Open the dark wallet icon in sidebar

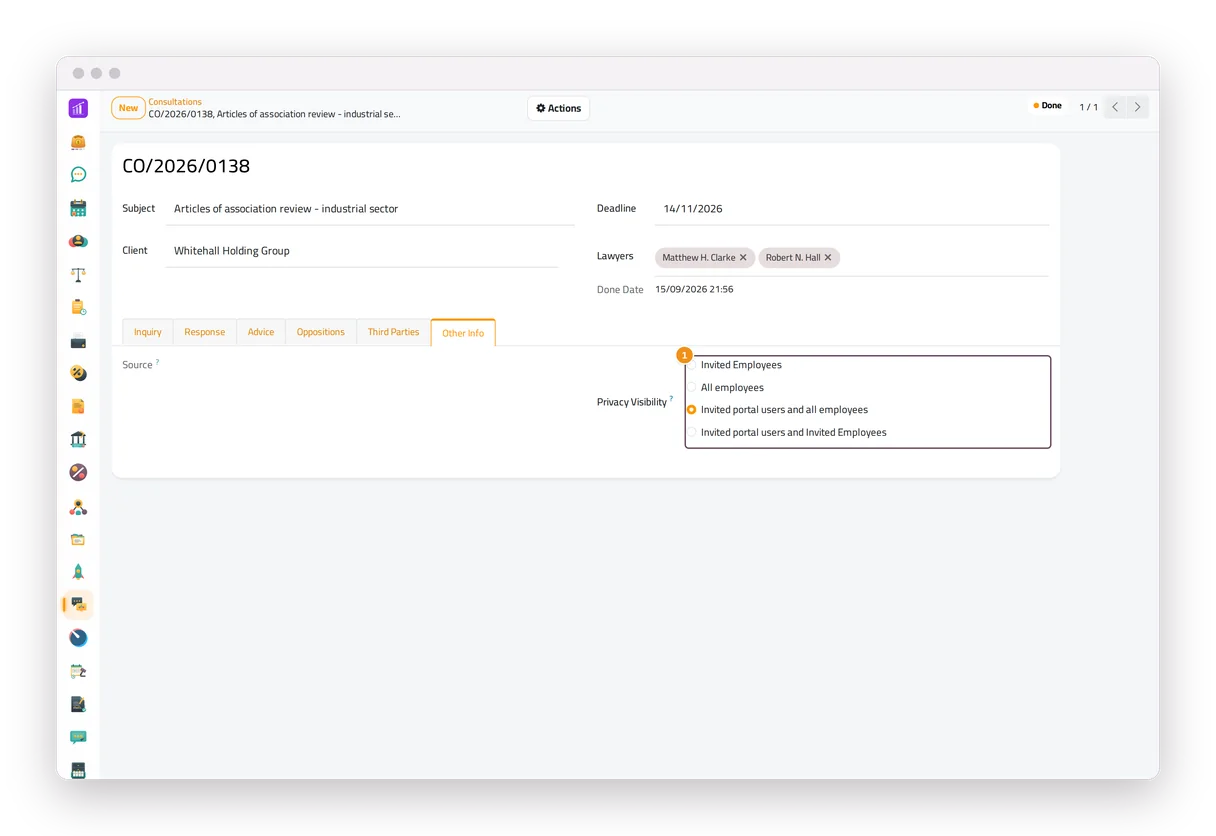(78, 341)
